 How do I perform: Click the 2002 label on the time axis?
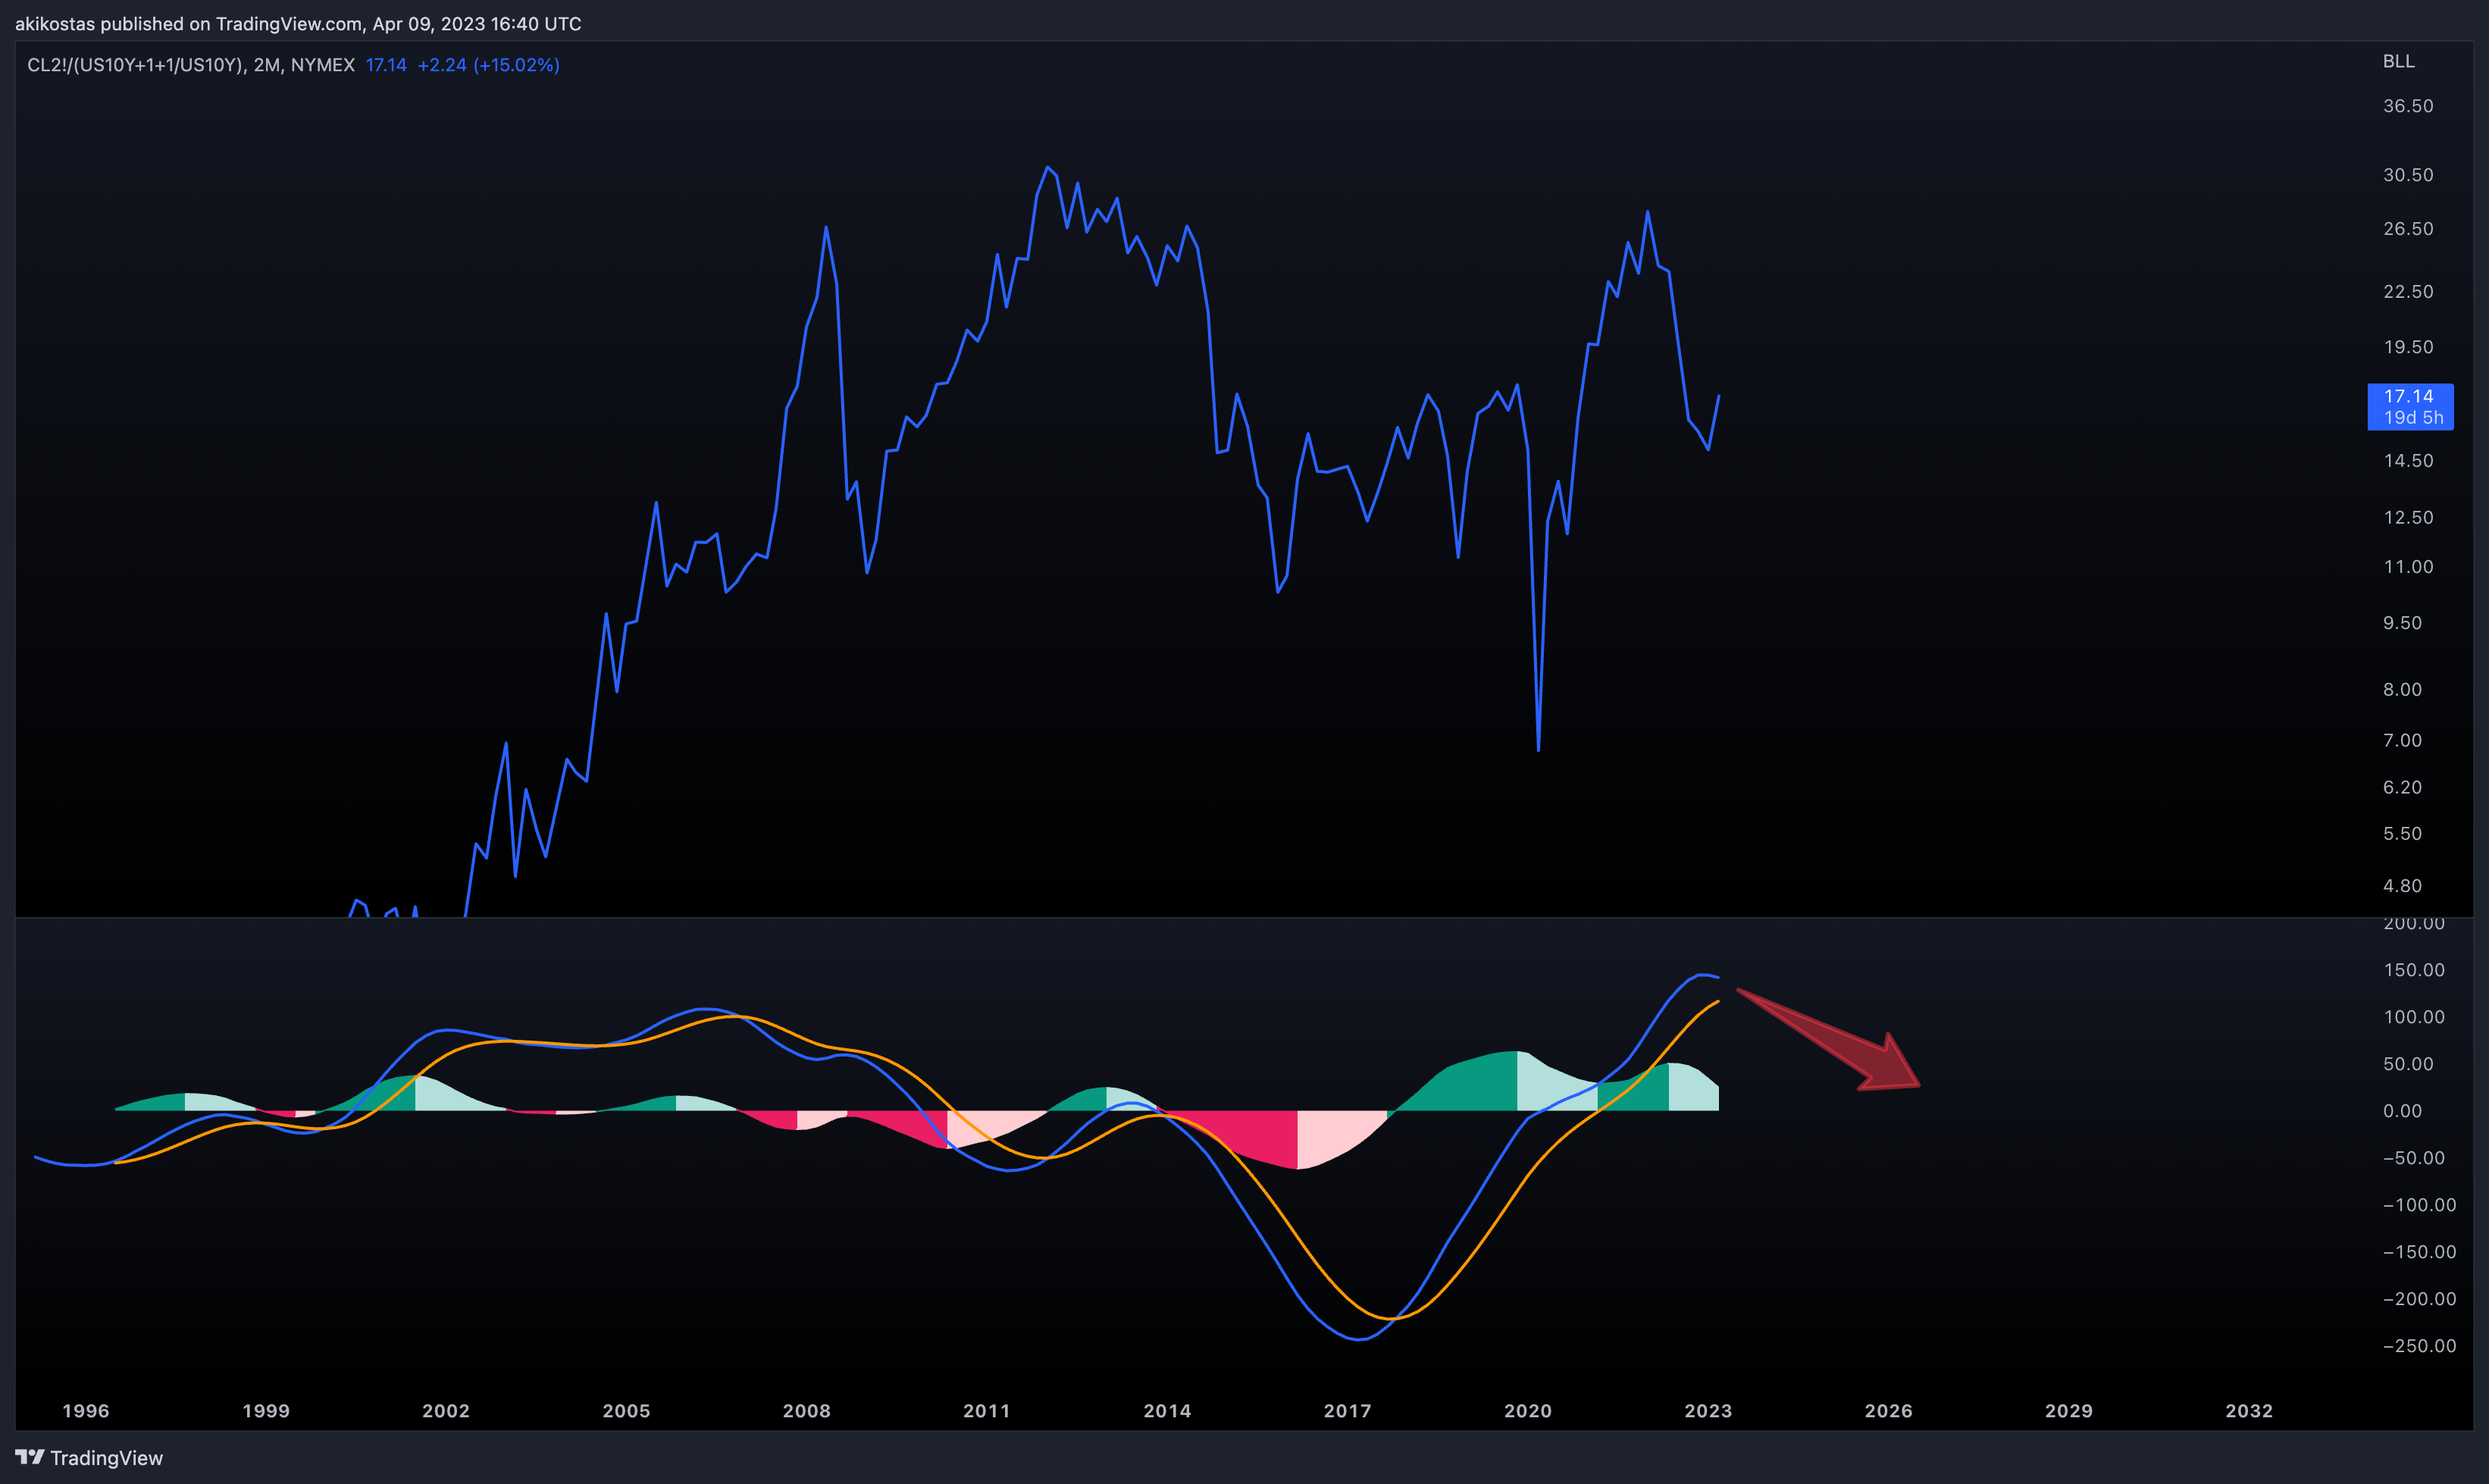445,1410
